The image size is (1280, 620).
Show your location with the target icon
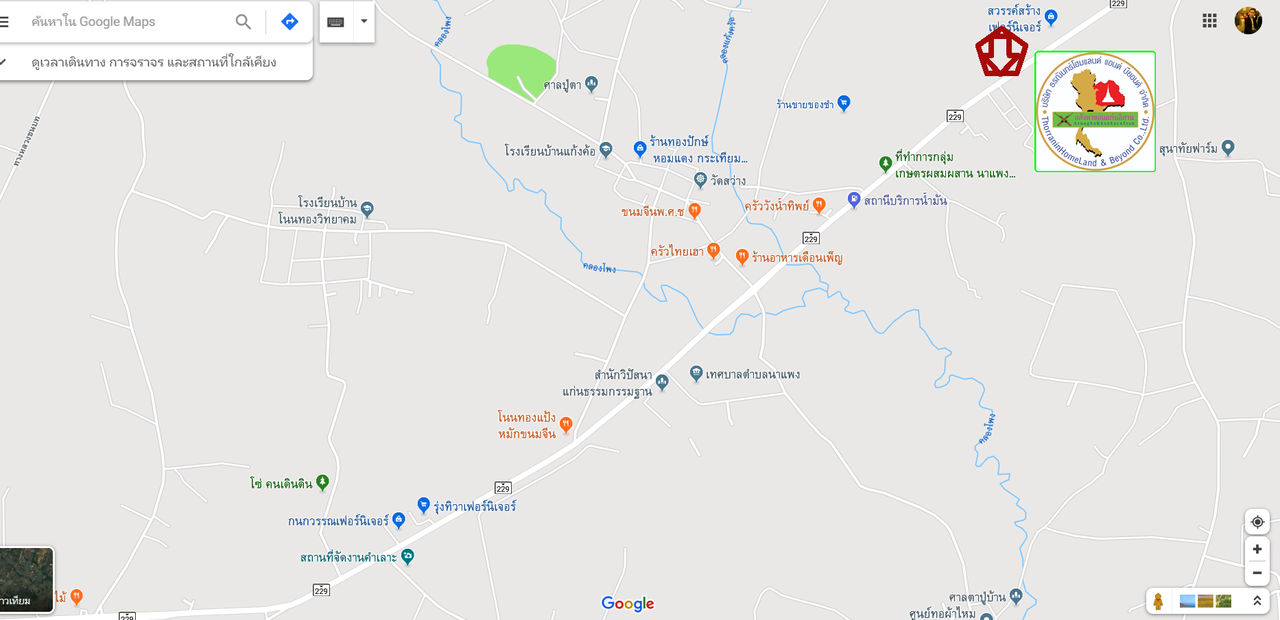pos(1257,522)
